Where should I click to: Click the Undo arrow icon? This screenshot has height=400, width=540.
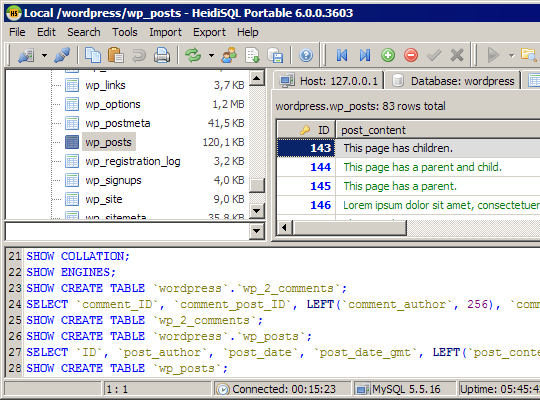coord(139,55)
